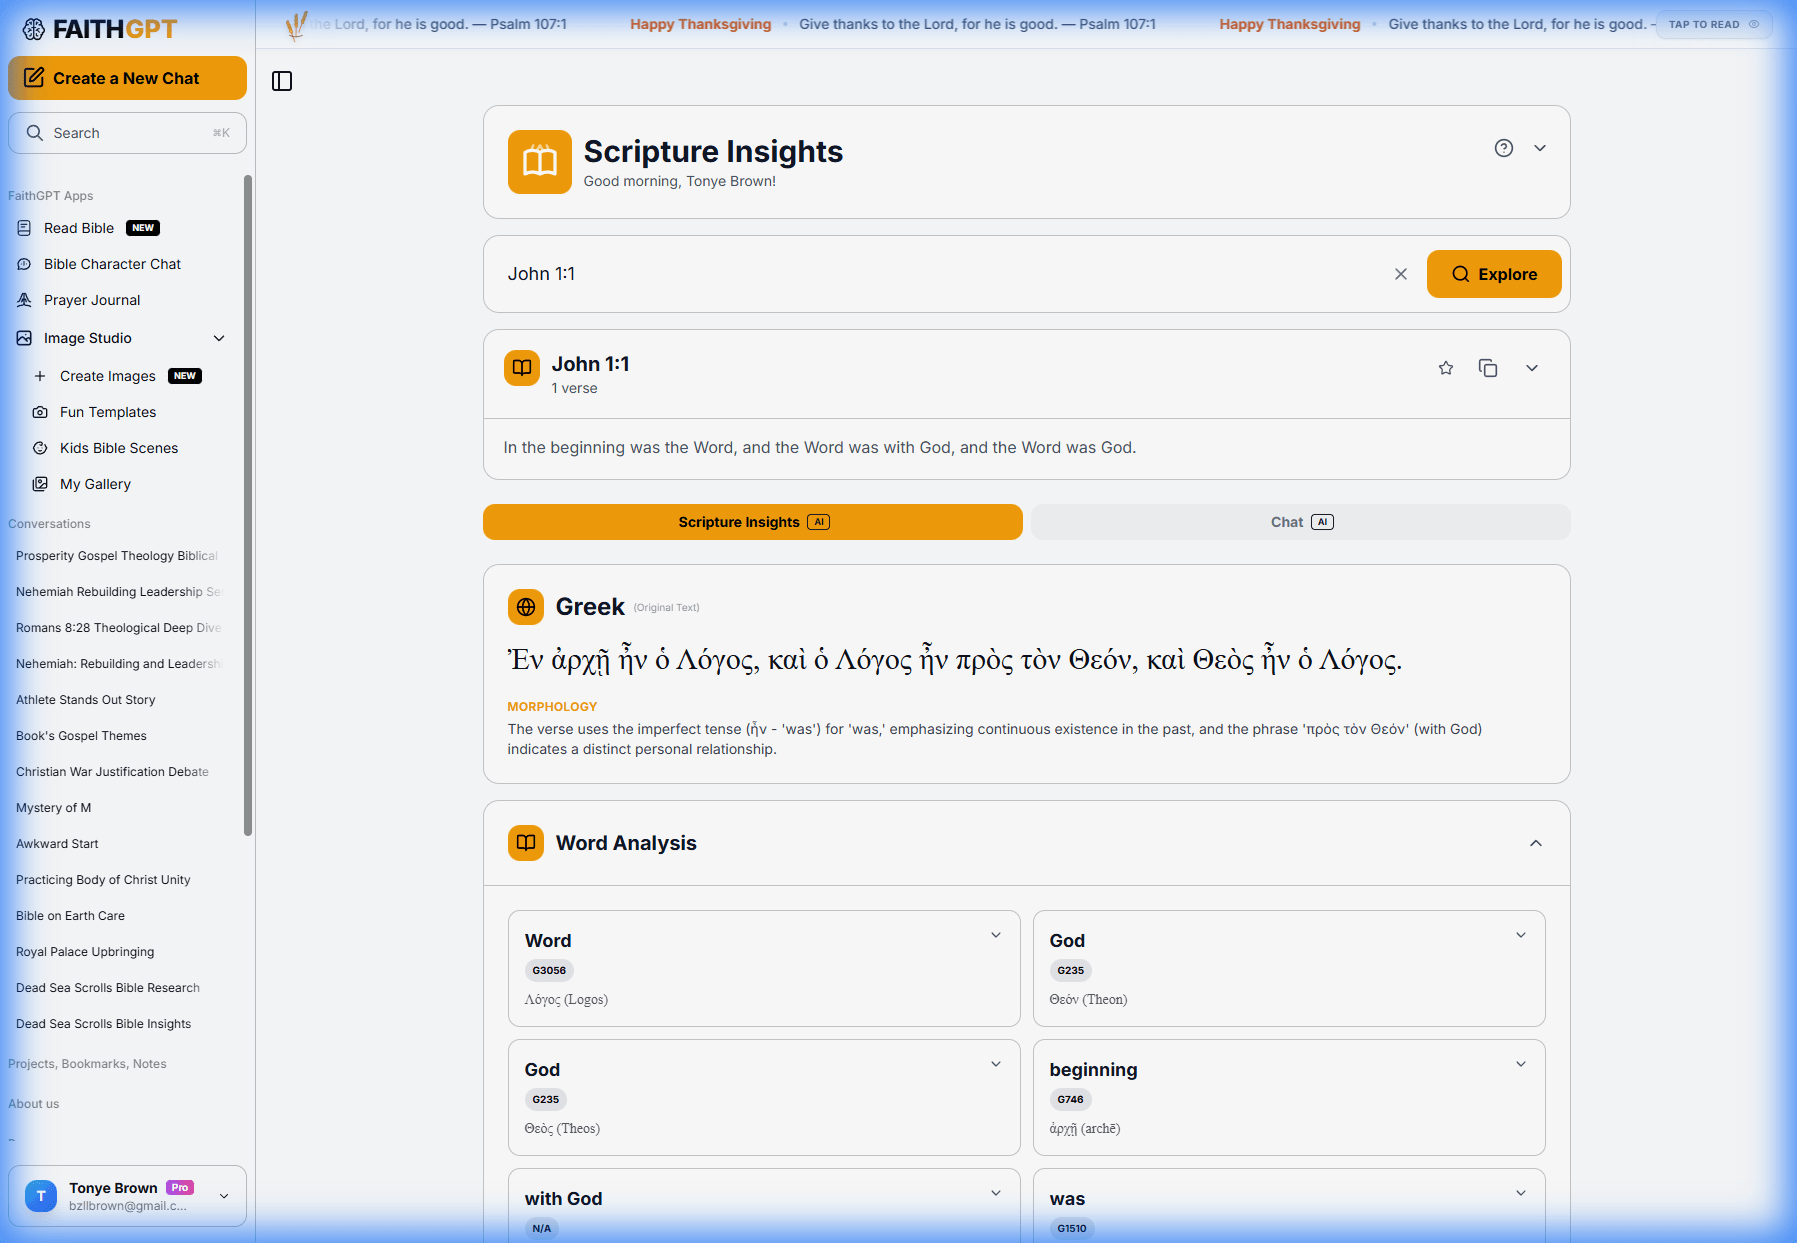Click the sidebar vertical scrollbar
Image resolution: width=1797 pixels, height=1243 pixels.
coord(248,505)
